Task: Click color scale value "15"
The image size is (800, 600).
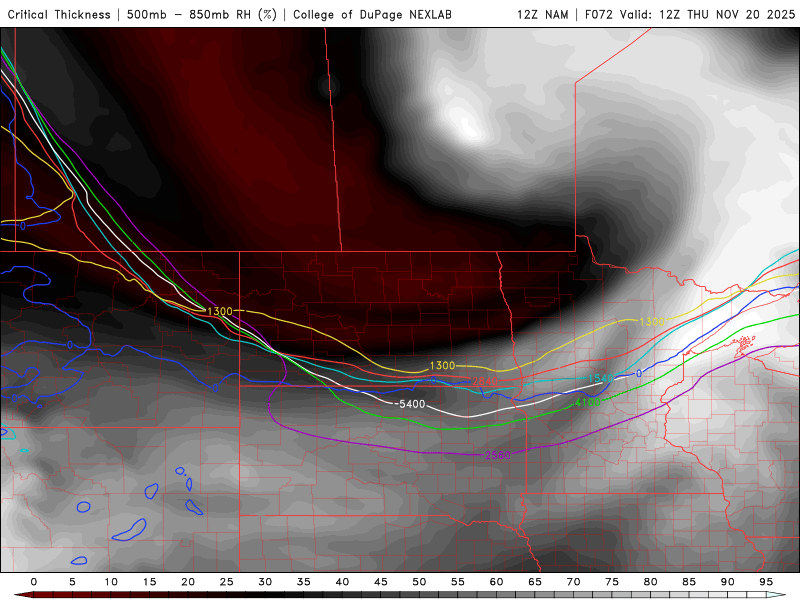Action: pos(149,582)
